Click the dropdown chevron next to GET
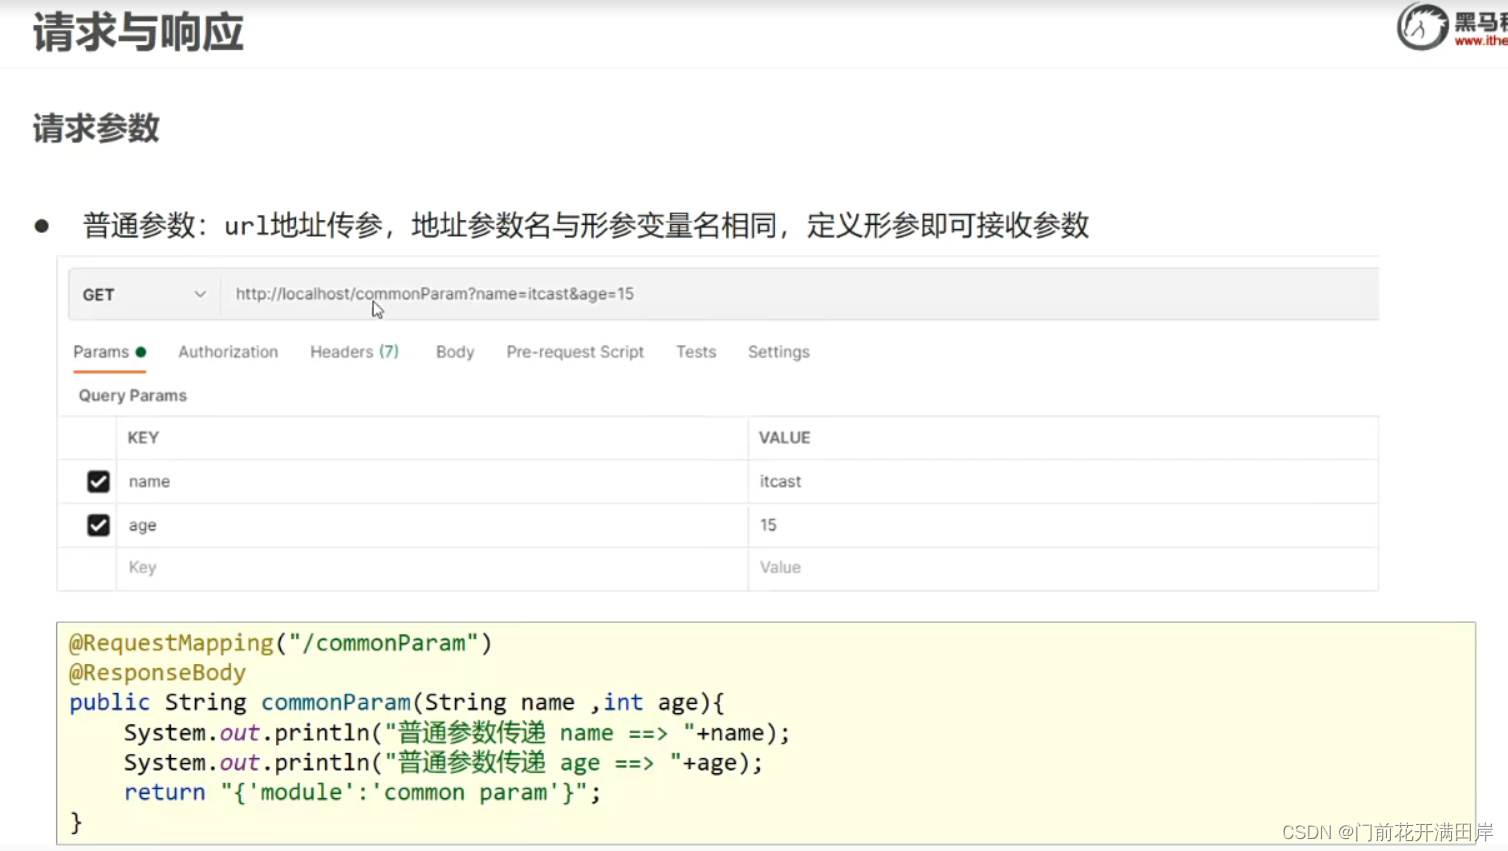The width and height of the screenshot is (1508, 851). [200, 294]
